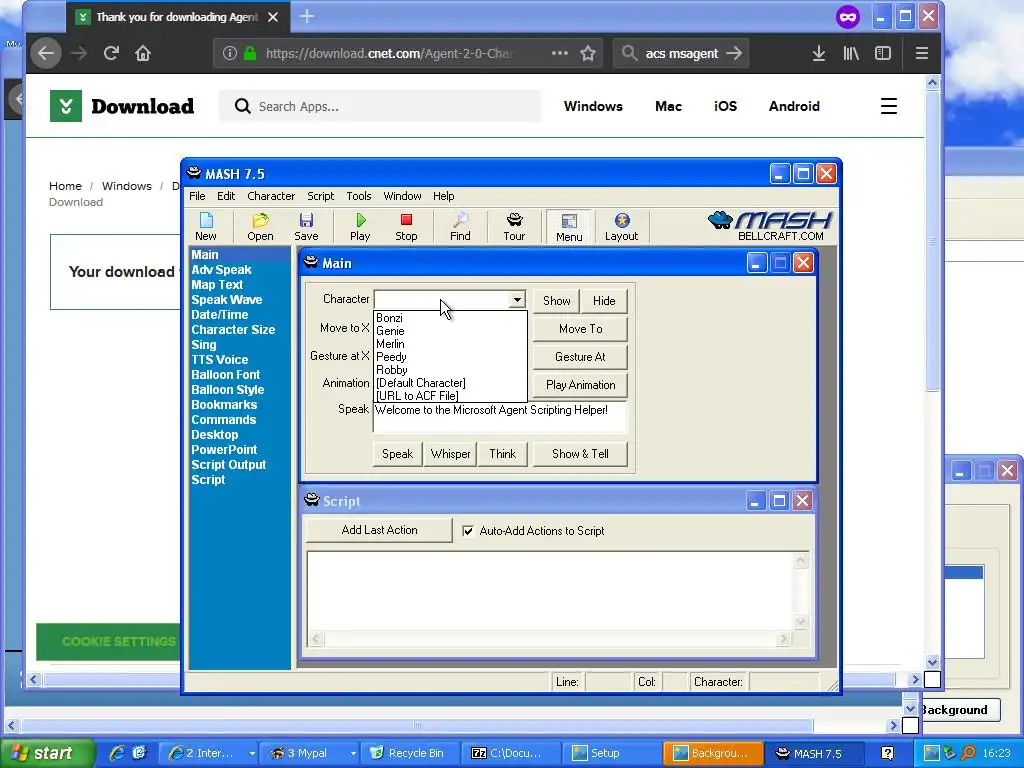Reload the page in the browser
This screenshot has width=1024, height=768.
coord(111,53)
